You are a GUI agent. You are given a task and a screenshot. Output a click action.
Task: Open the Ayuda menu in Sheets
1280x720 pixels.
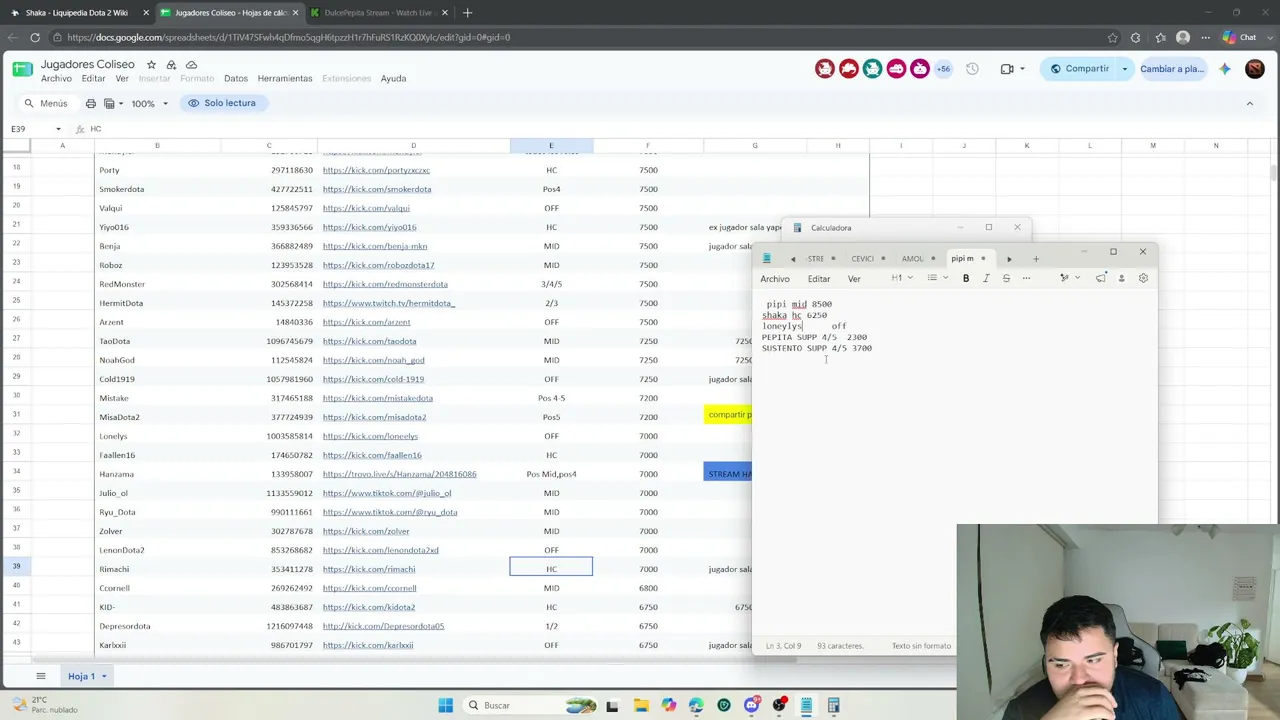coord(393,79)
